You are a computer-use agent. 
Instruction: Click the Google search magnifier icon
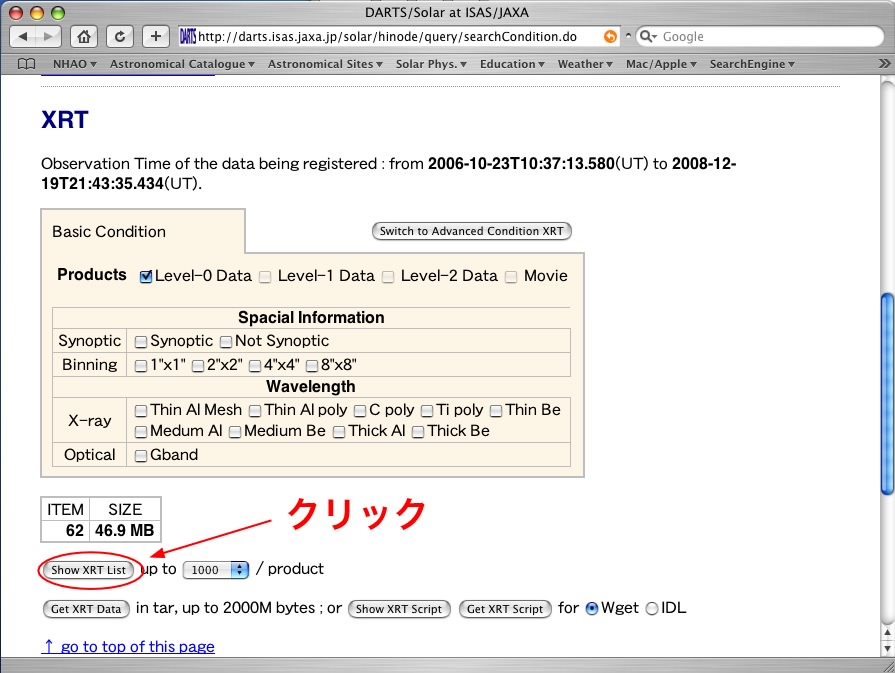point(648,36)
